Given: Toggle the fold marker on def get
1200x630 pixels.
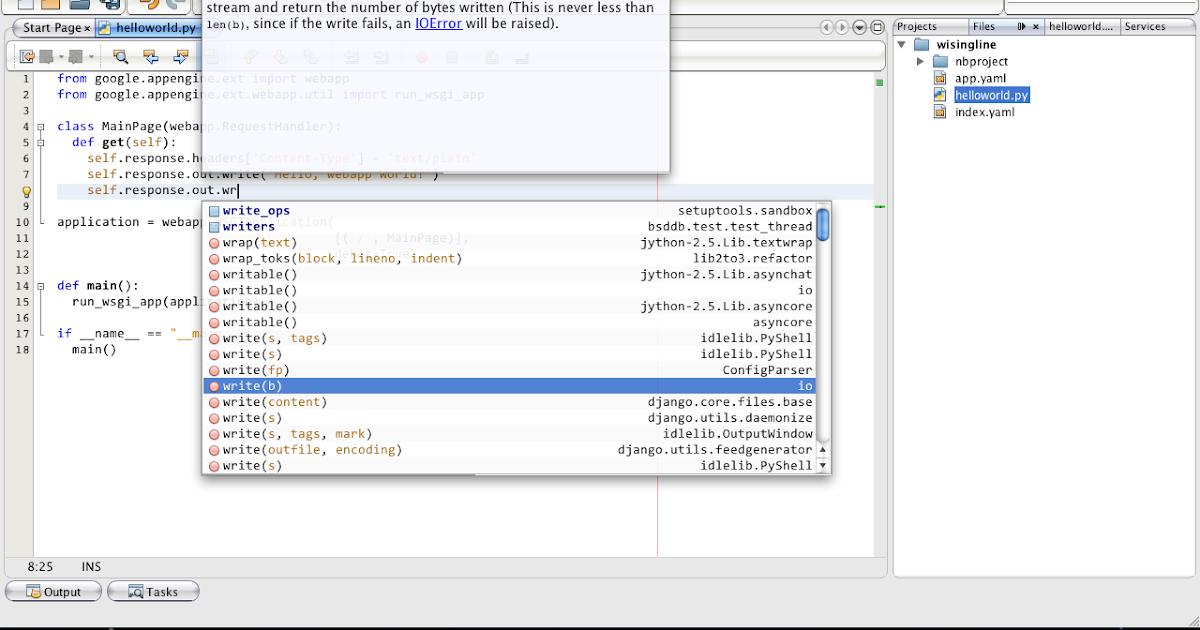Looking at the screenshot, I should pyautogui.click(x=41, y=143).
